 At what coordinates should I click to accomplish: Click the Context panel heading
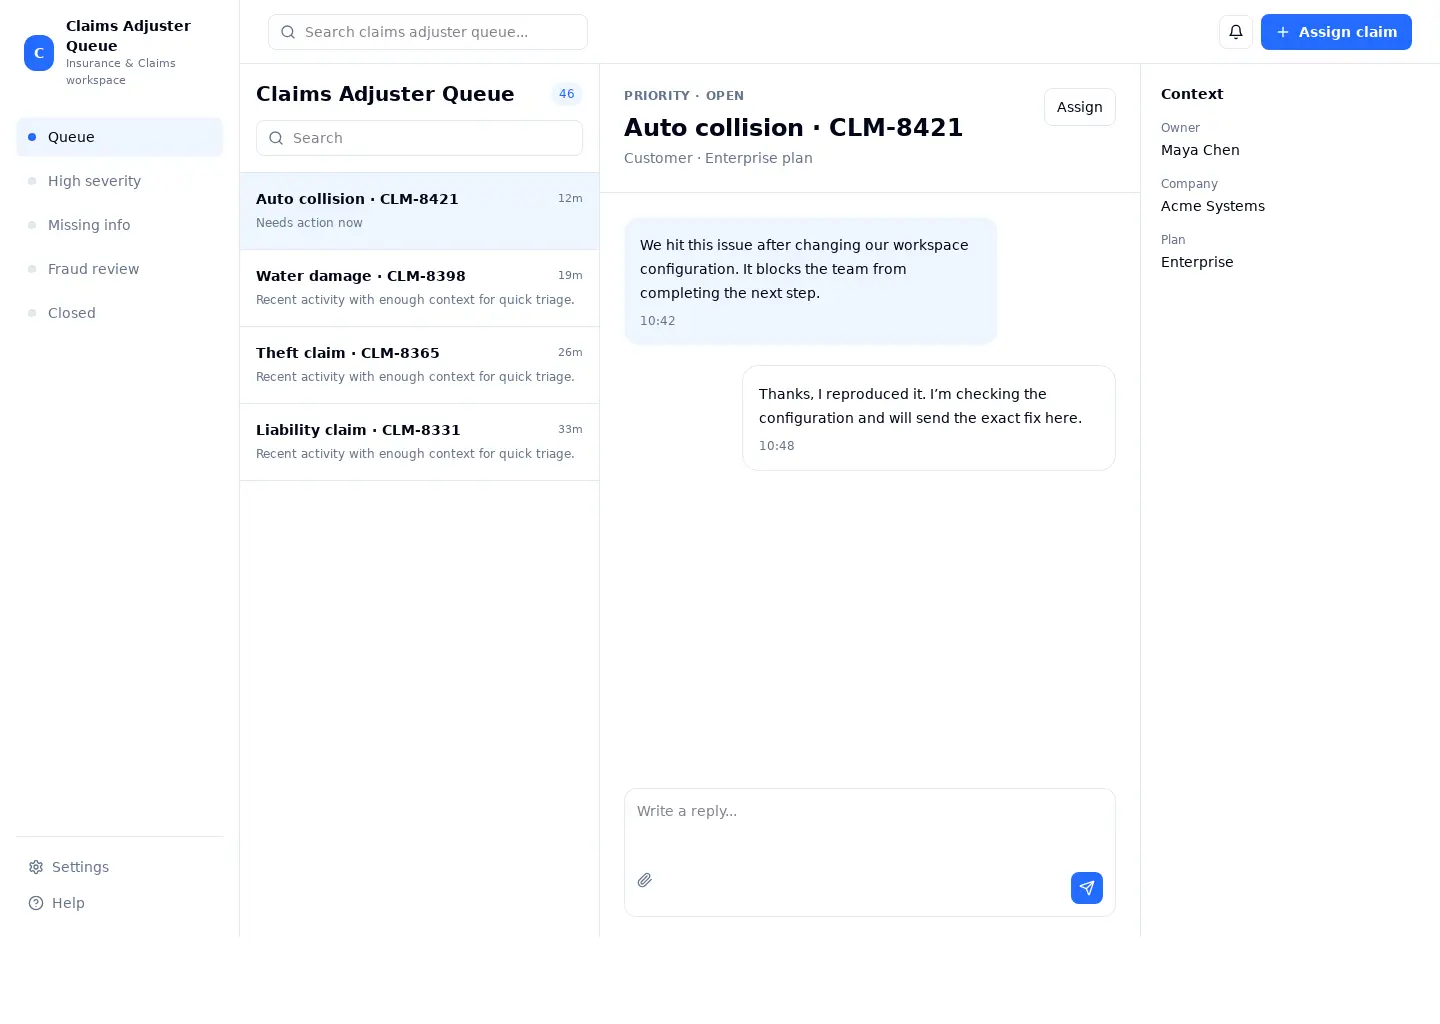[1192, 94]
